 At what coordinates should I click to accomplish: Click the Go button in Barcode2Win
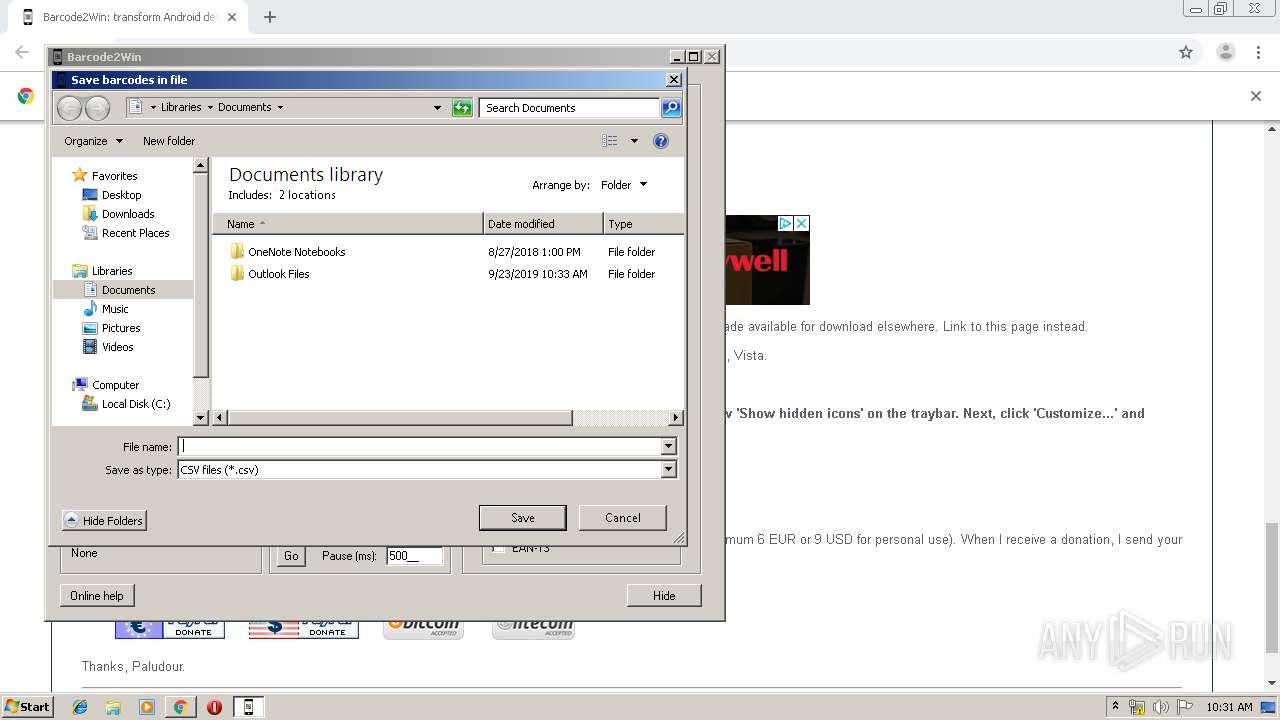[291, 556]
